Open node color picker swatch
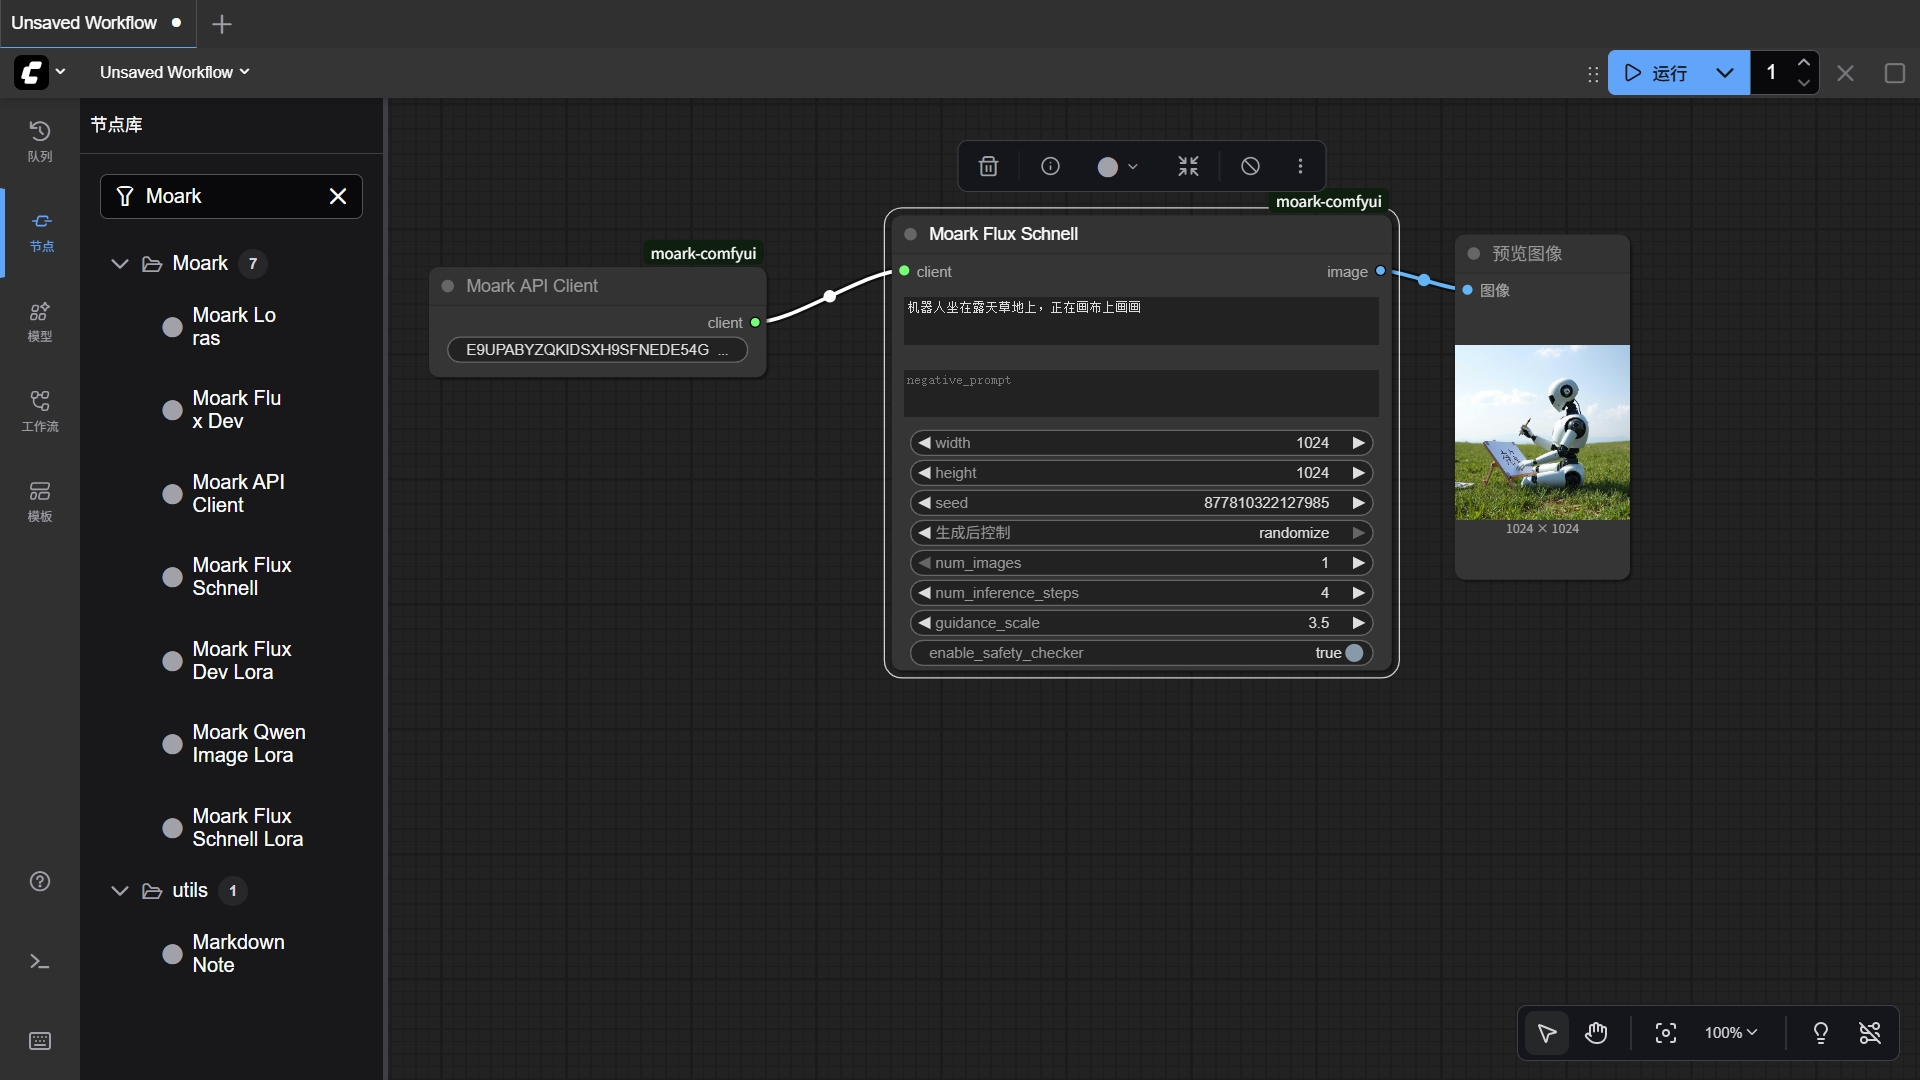Image resolution: width=1920 pixels, height=1080 pixels. click(1108, 167)
